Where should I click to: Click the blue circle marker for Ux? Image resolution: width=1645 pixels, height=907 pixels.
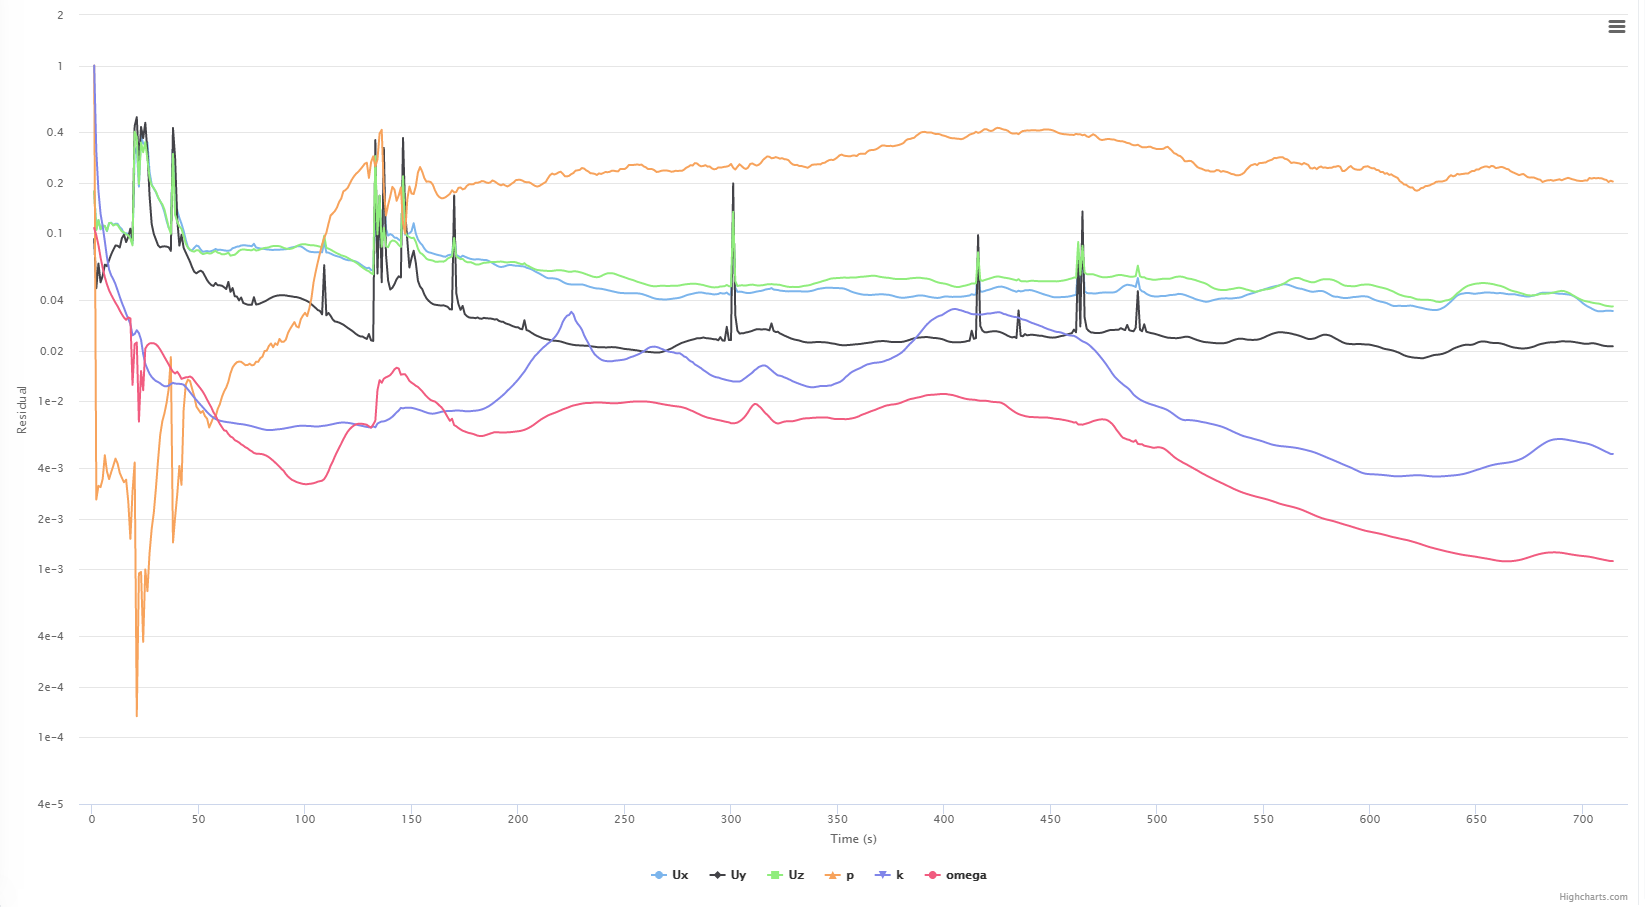click(659, 875)
